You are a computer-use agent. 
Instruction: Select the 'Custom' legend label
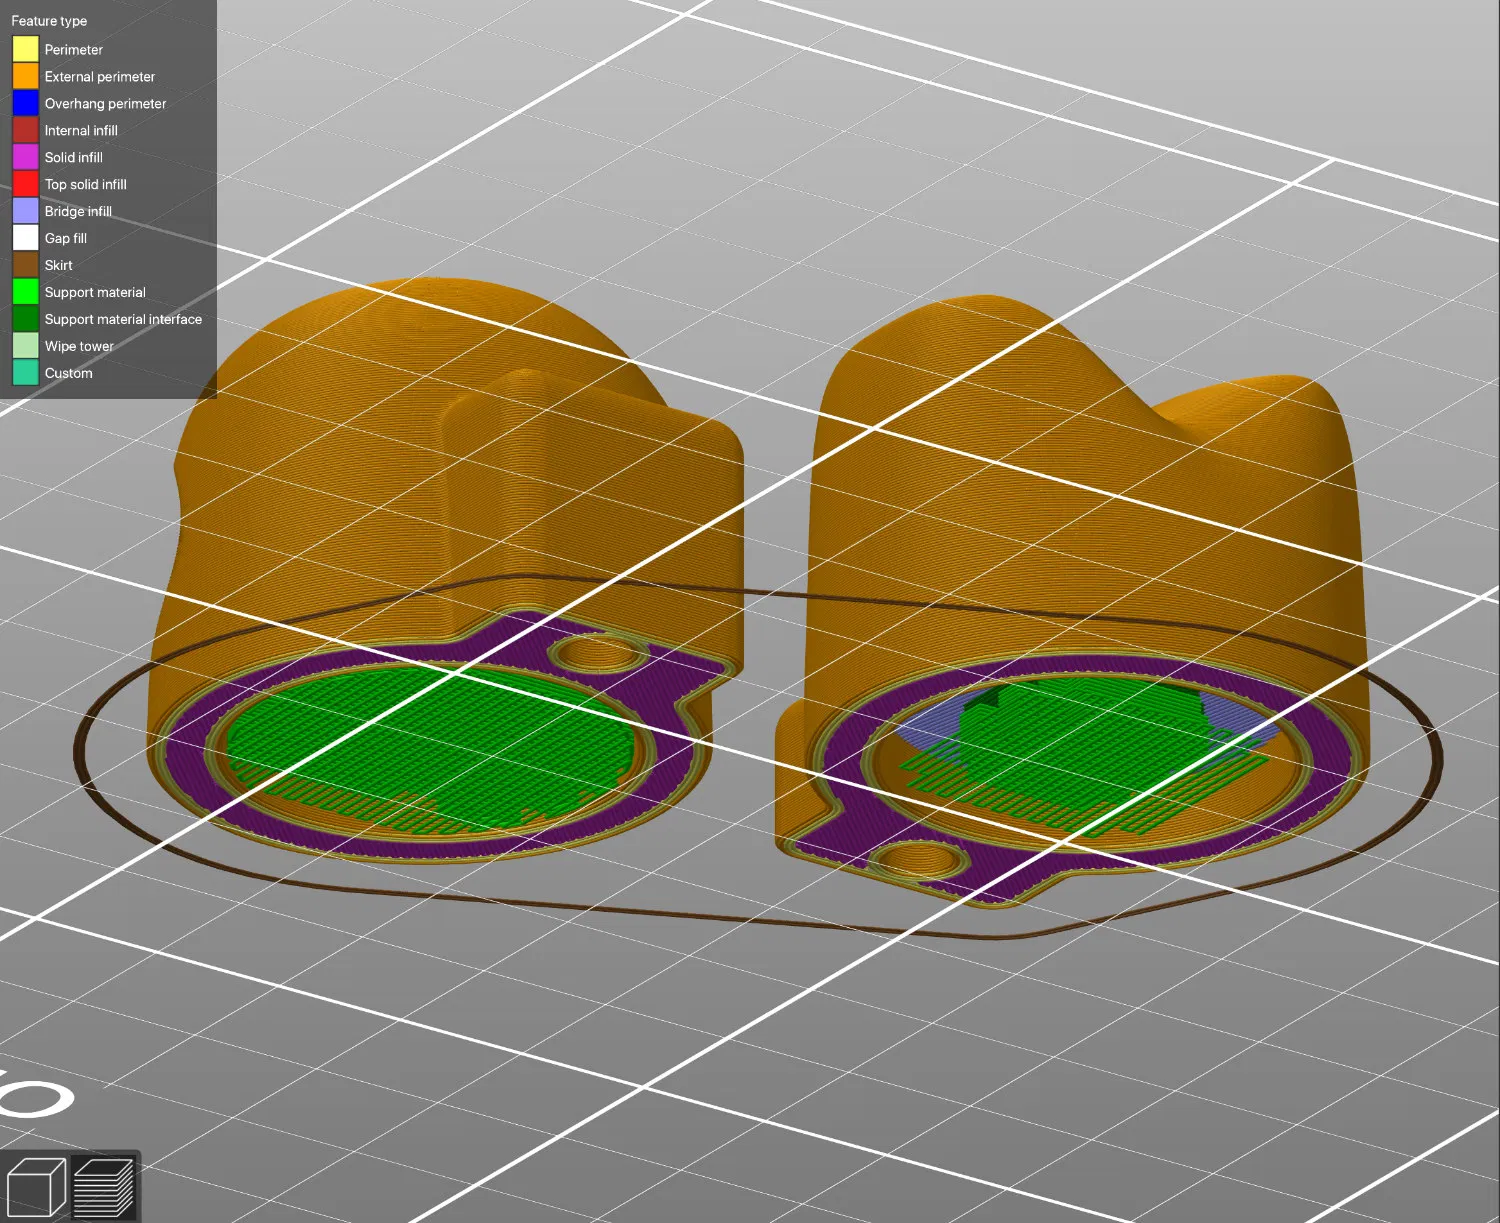pyautogui.click(x=68, y=374)
